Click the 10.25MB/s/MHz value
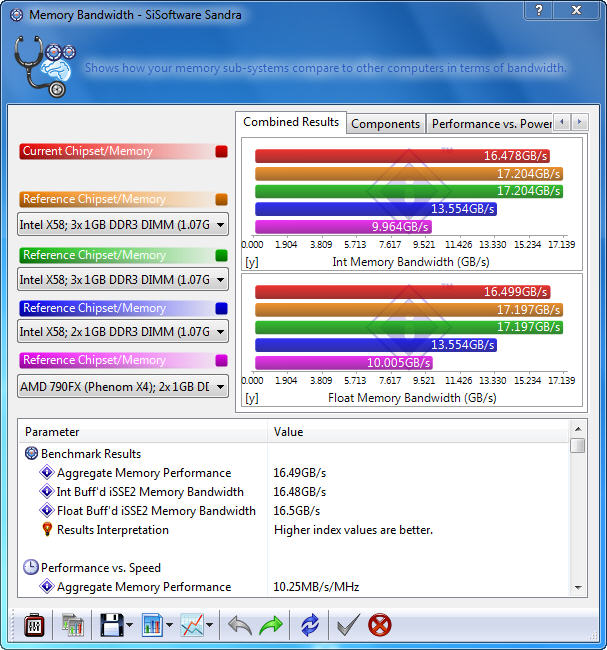 click(x=316, y=587)
